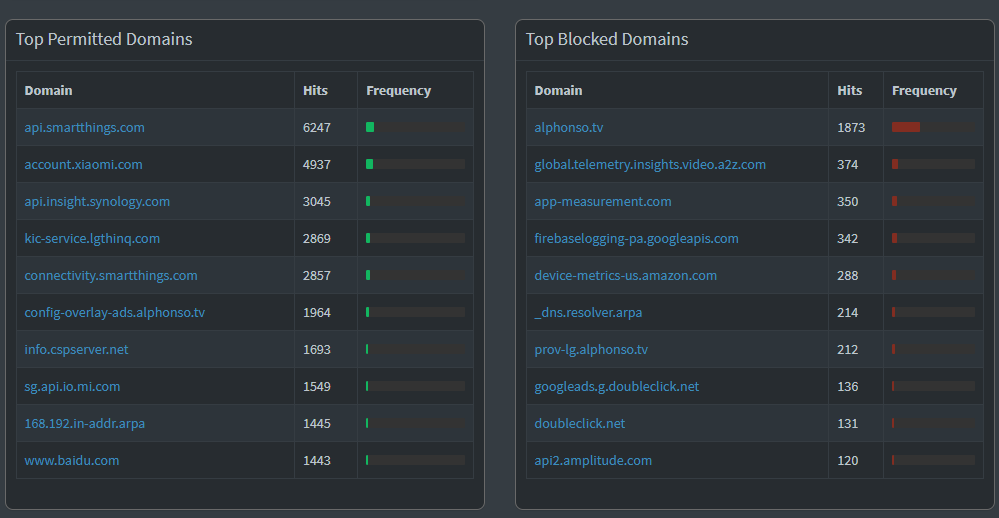Screen dimensions: 999x518
Task: Click the blocked hits value 288
Action: [x=847, y=275]
